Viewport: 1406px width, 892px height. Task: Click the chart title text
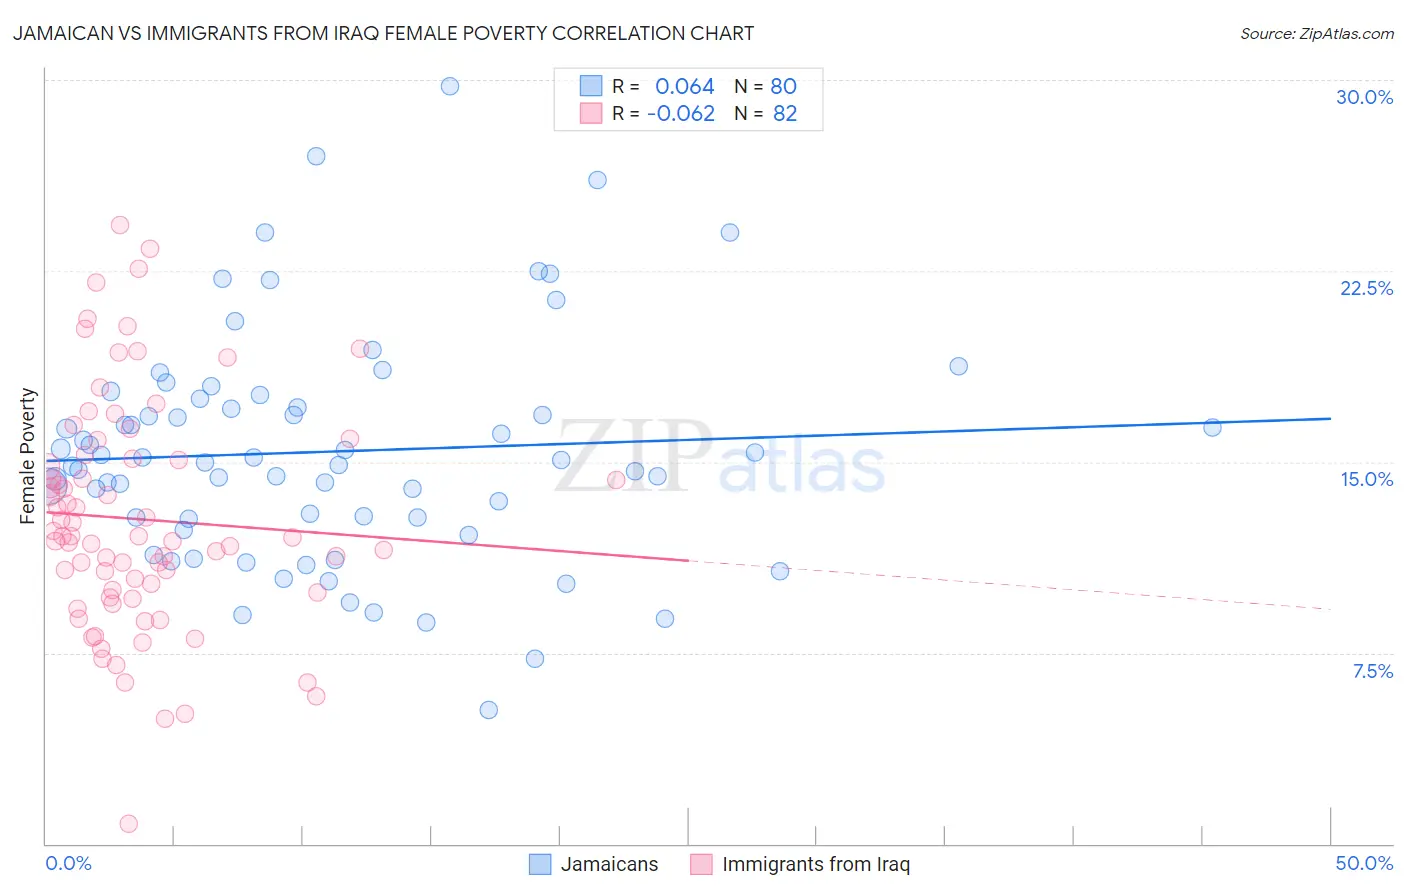[383, 33]
